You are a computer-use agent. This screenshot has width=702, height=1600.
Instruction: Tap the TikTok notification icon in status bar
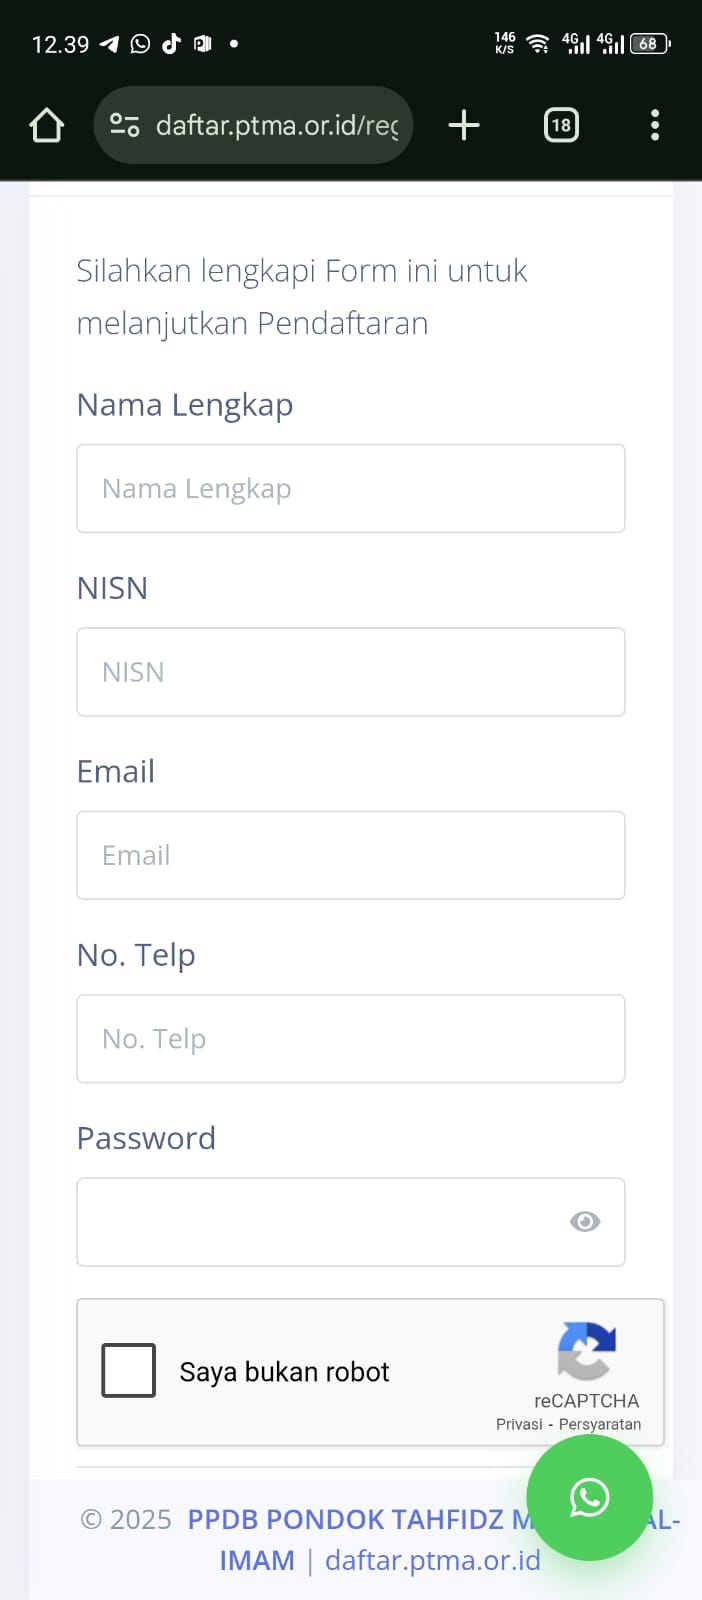[171, 43]
